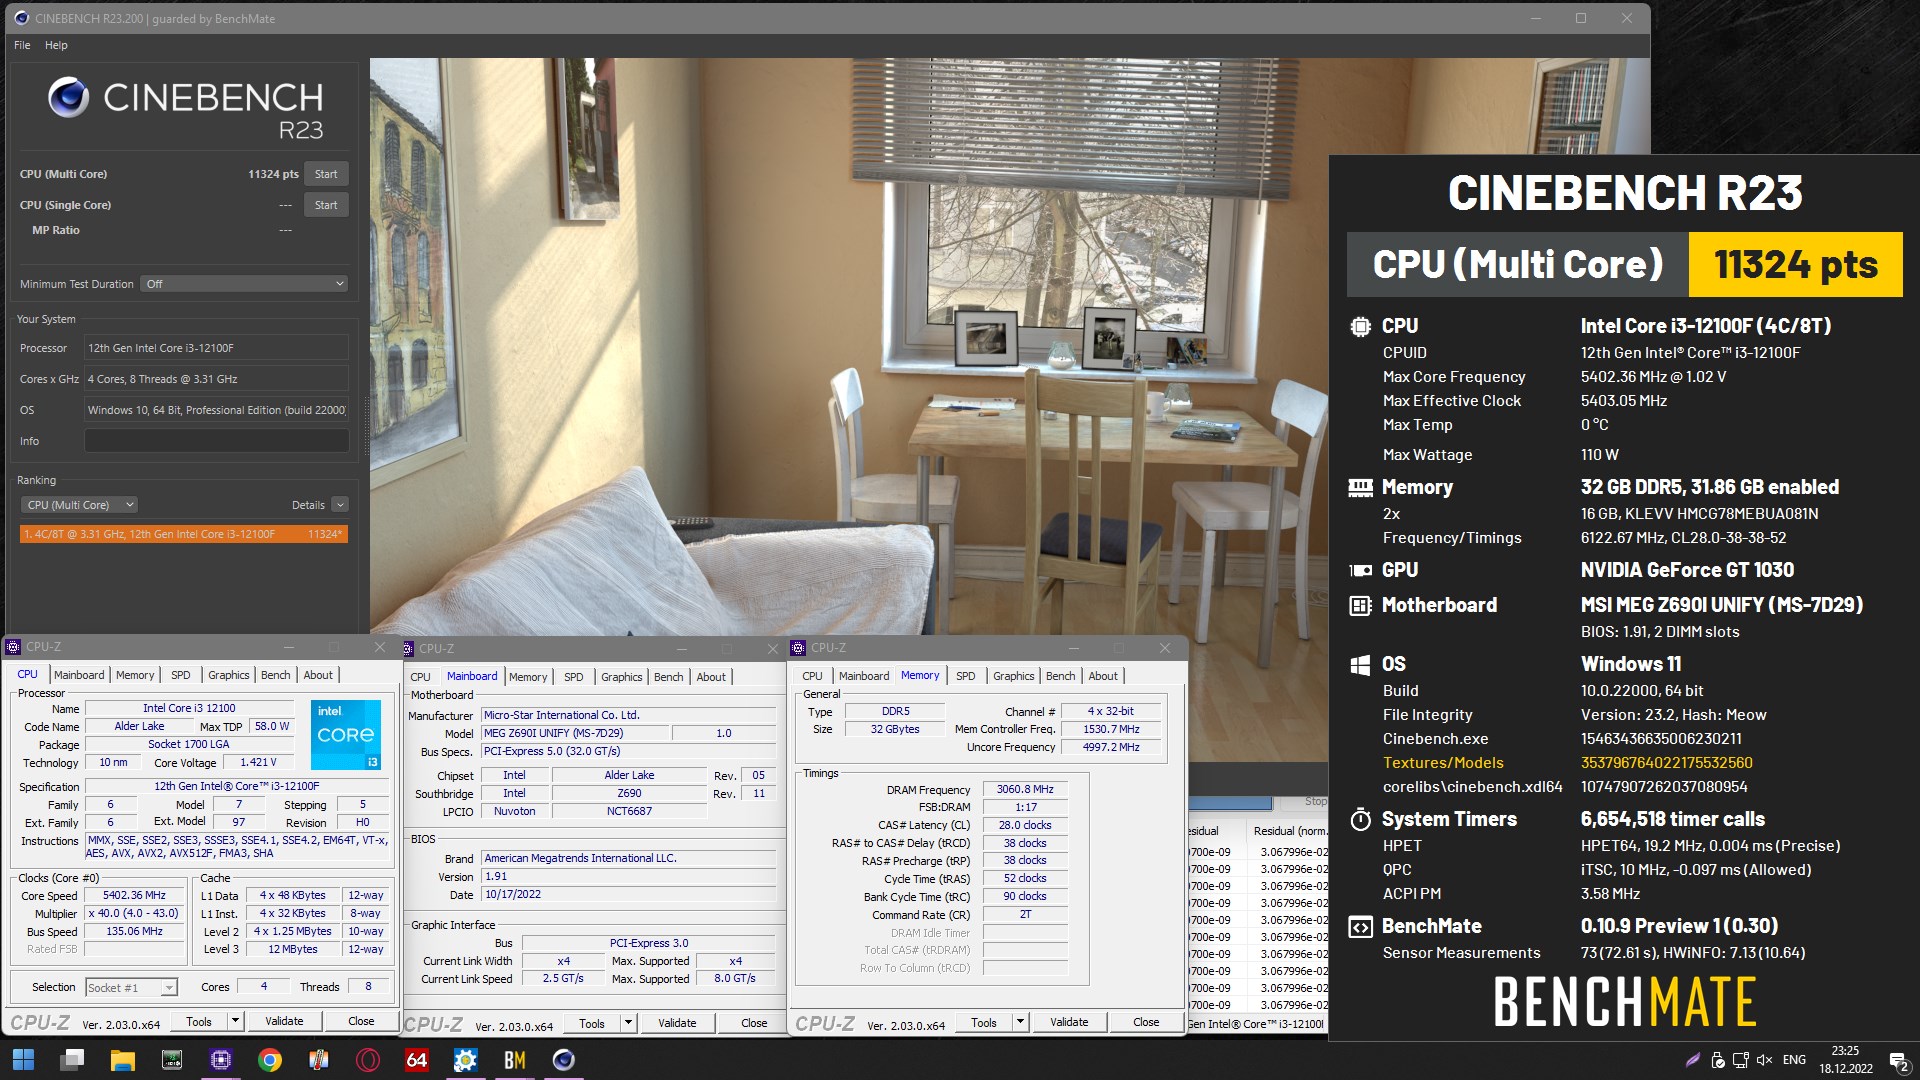Click Validate in the leftmost CPU-Z window

284,1021
